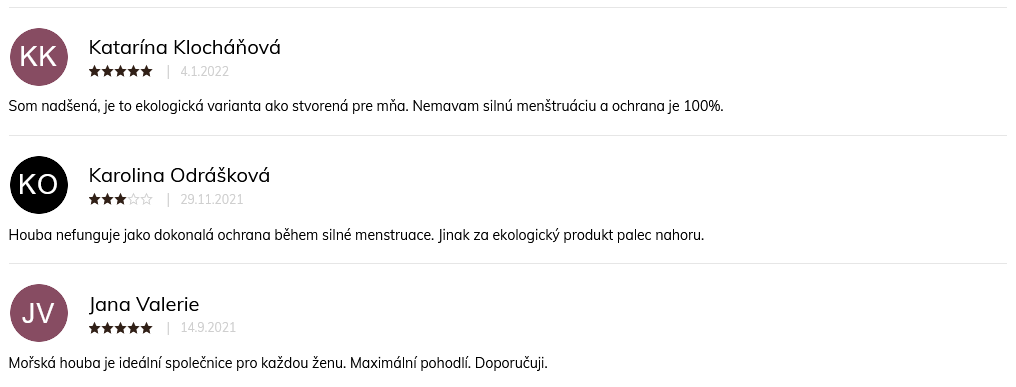The image size is (1016, 387).
Task: Click the review date 29.11.2021
Action: tap(212, 200)
